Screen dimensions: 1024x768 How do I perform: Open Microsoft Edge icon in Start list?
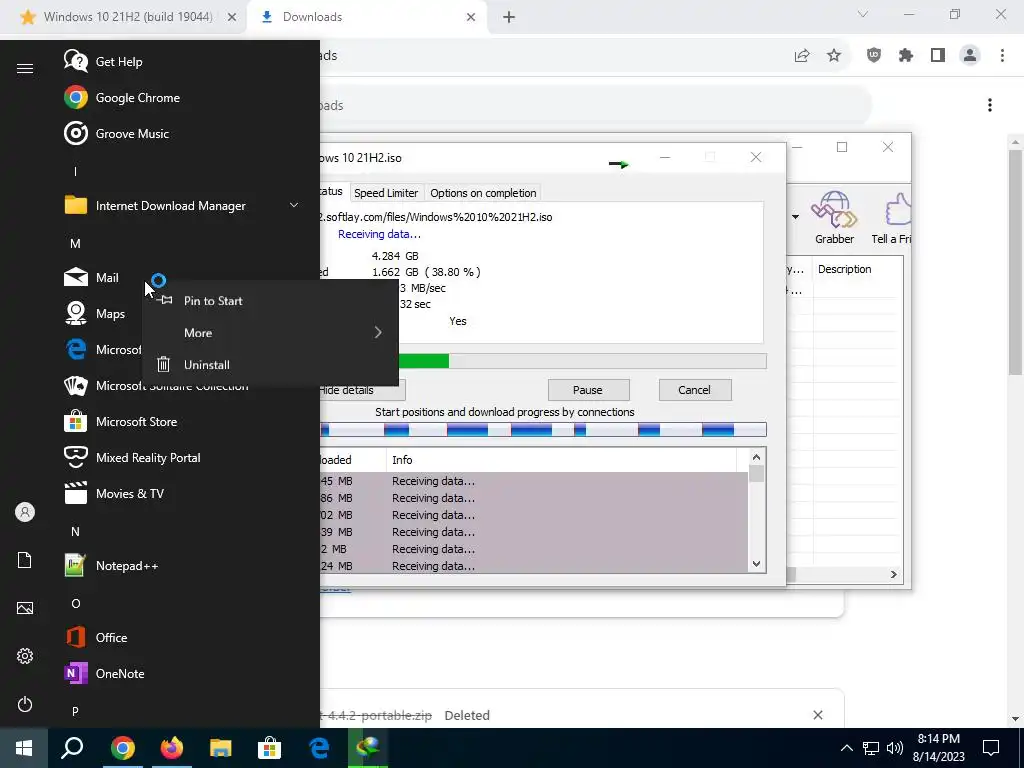tap(76, 349)
